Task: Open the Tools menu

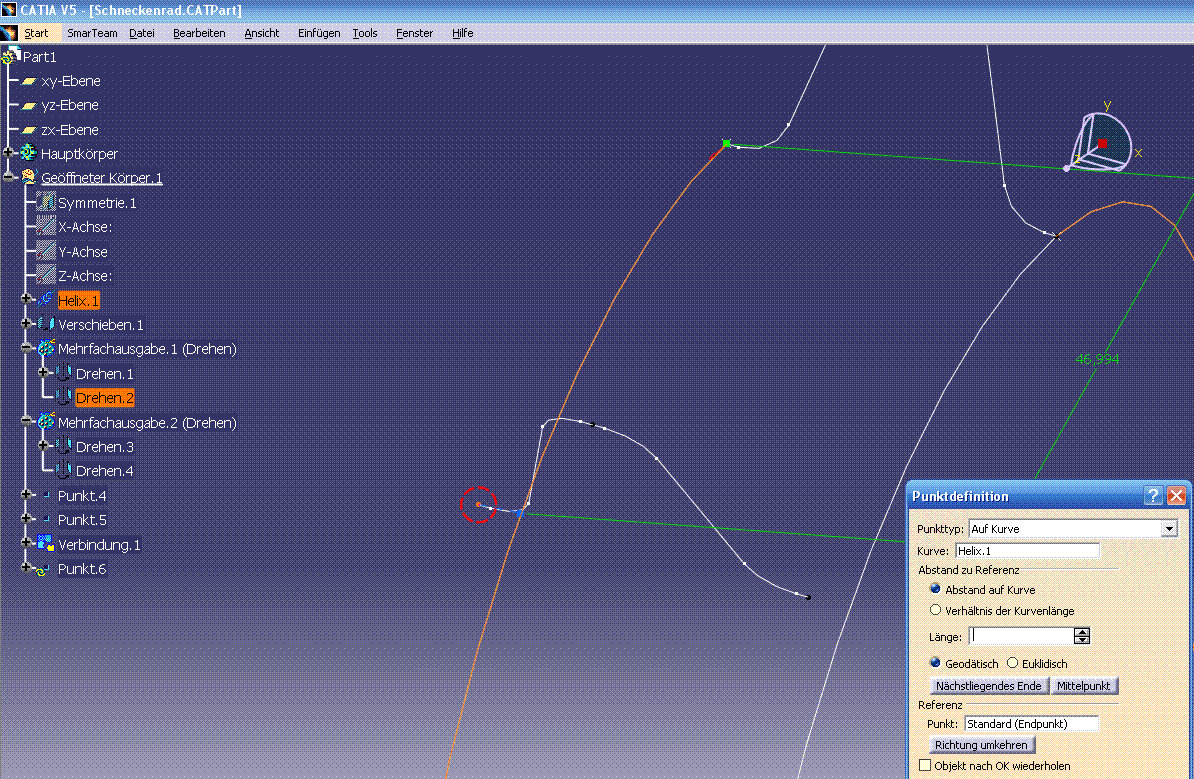Action: click(x=365, y=34)
